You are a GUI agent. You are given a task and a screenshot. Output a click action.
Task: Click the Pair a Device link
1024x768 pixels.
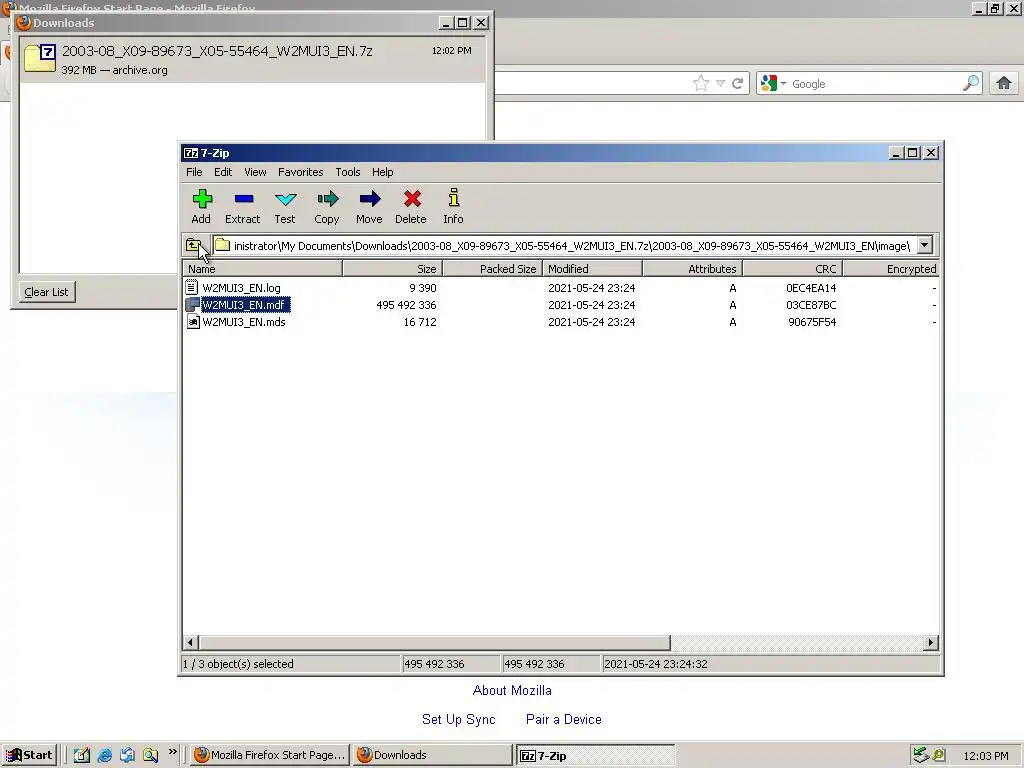(564, 719)
